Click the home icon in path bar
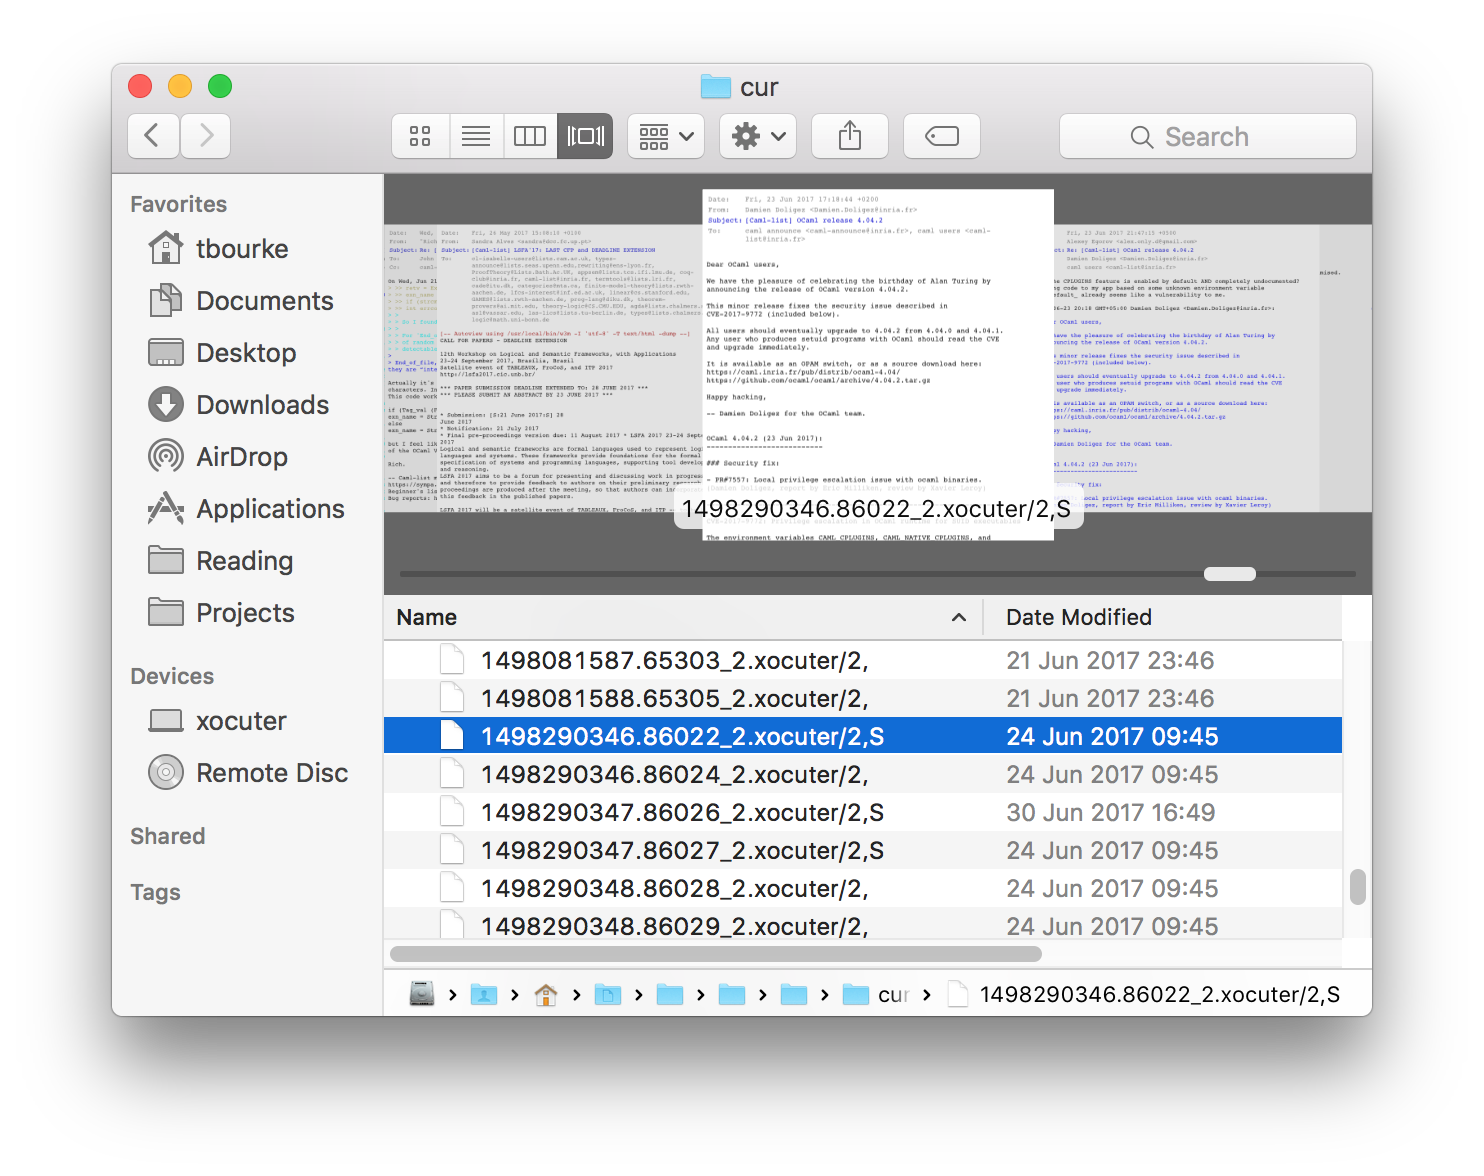This screenshot has width=1484, height=1176. coord(546,994)
